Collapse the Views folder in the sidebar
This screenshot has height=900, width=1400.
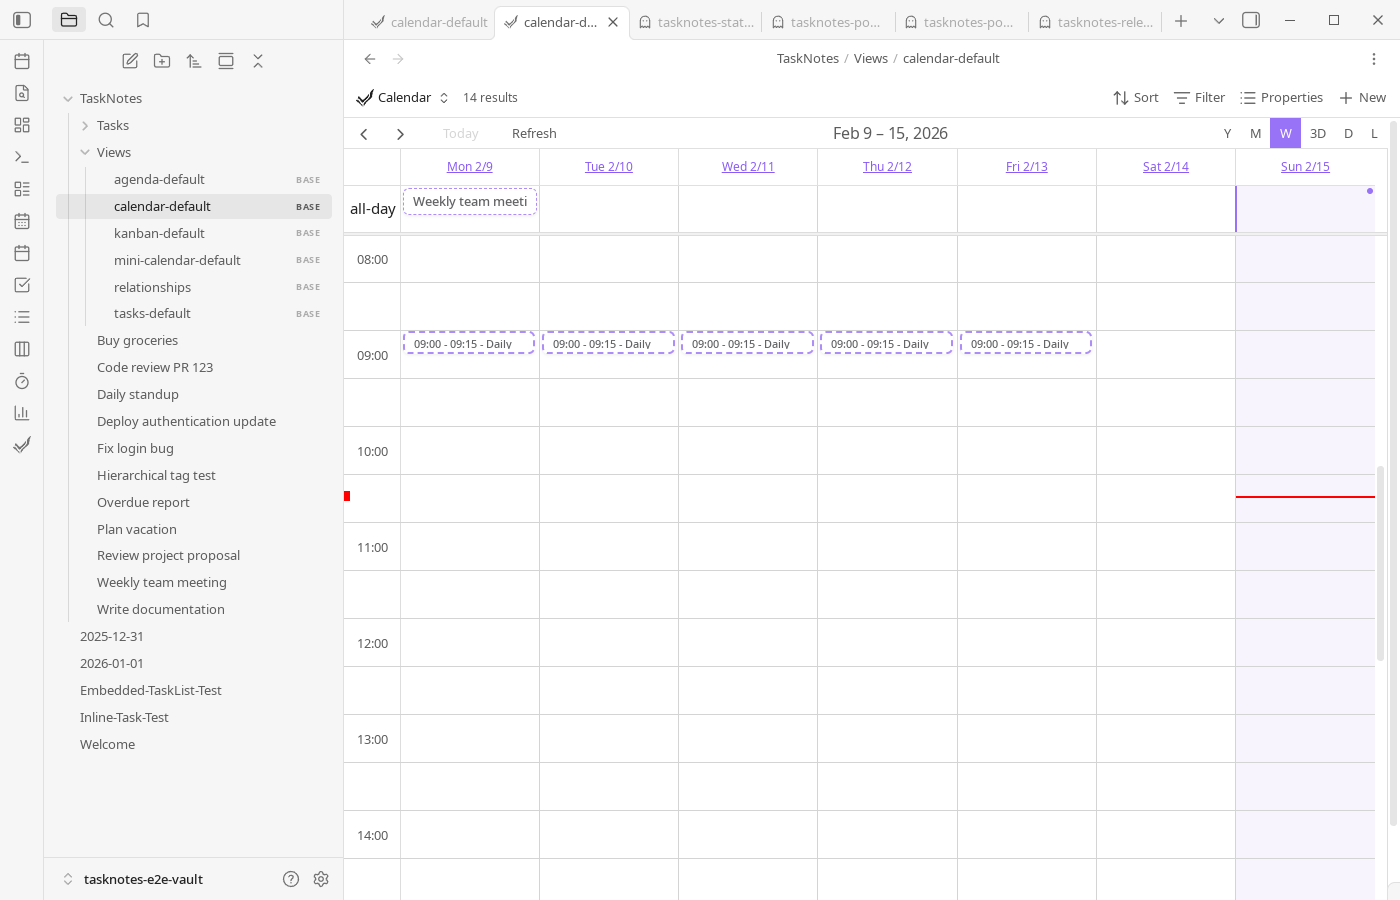click(86, 152)
